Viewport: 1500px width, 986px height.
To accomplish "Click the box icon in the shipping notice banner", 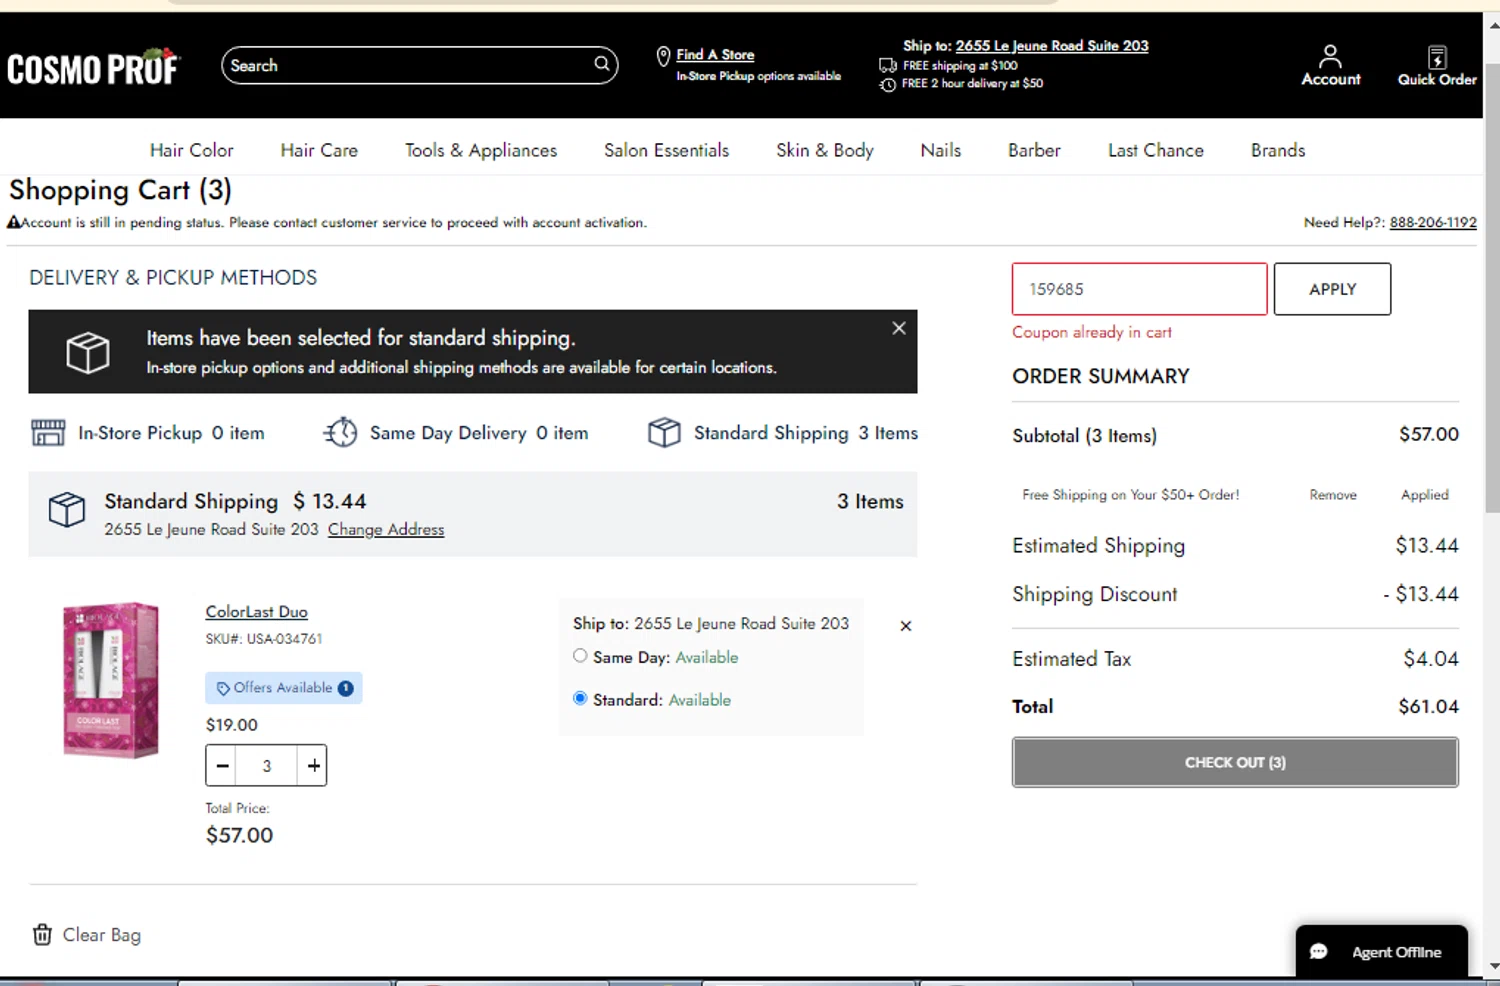I will coord(88,352).
